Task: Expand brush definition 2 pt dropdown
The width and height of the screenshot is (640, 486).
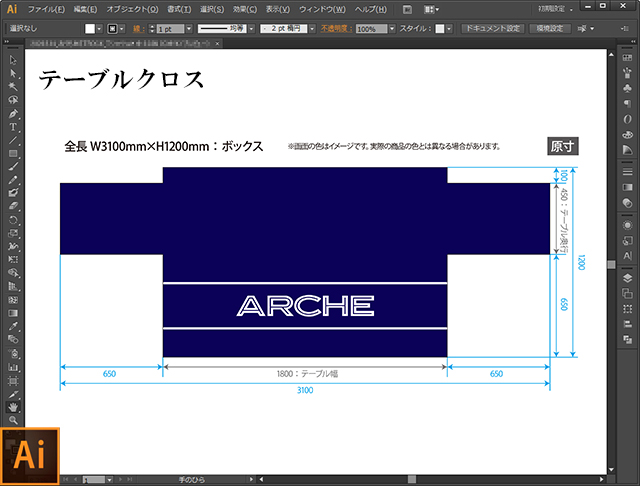Action: click(x=312, y=29)
